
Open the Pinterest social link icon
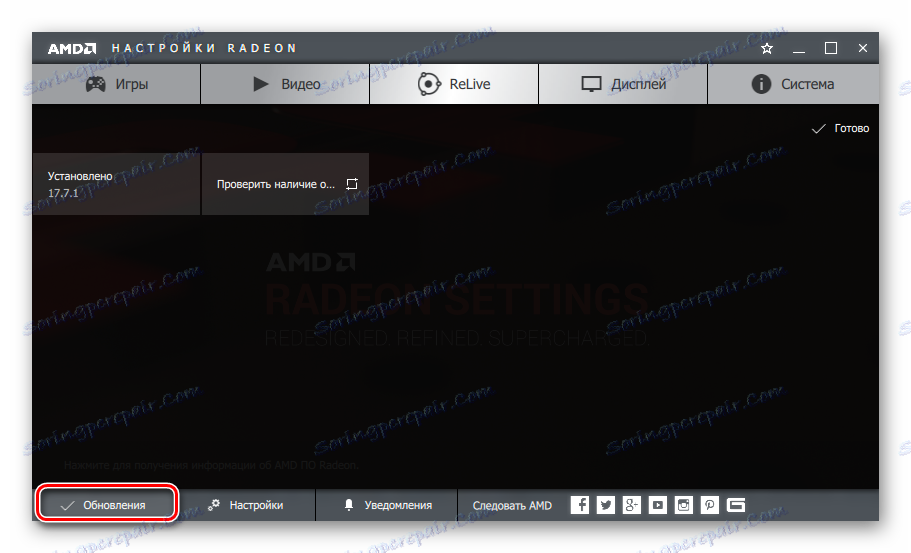[709, 505]
